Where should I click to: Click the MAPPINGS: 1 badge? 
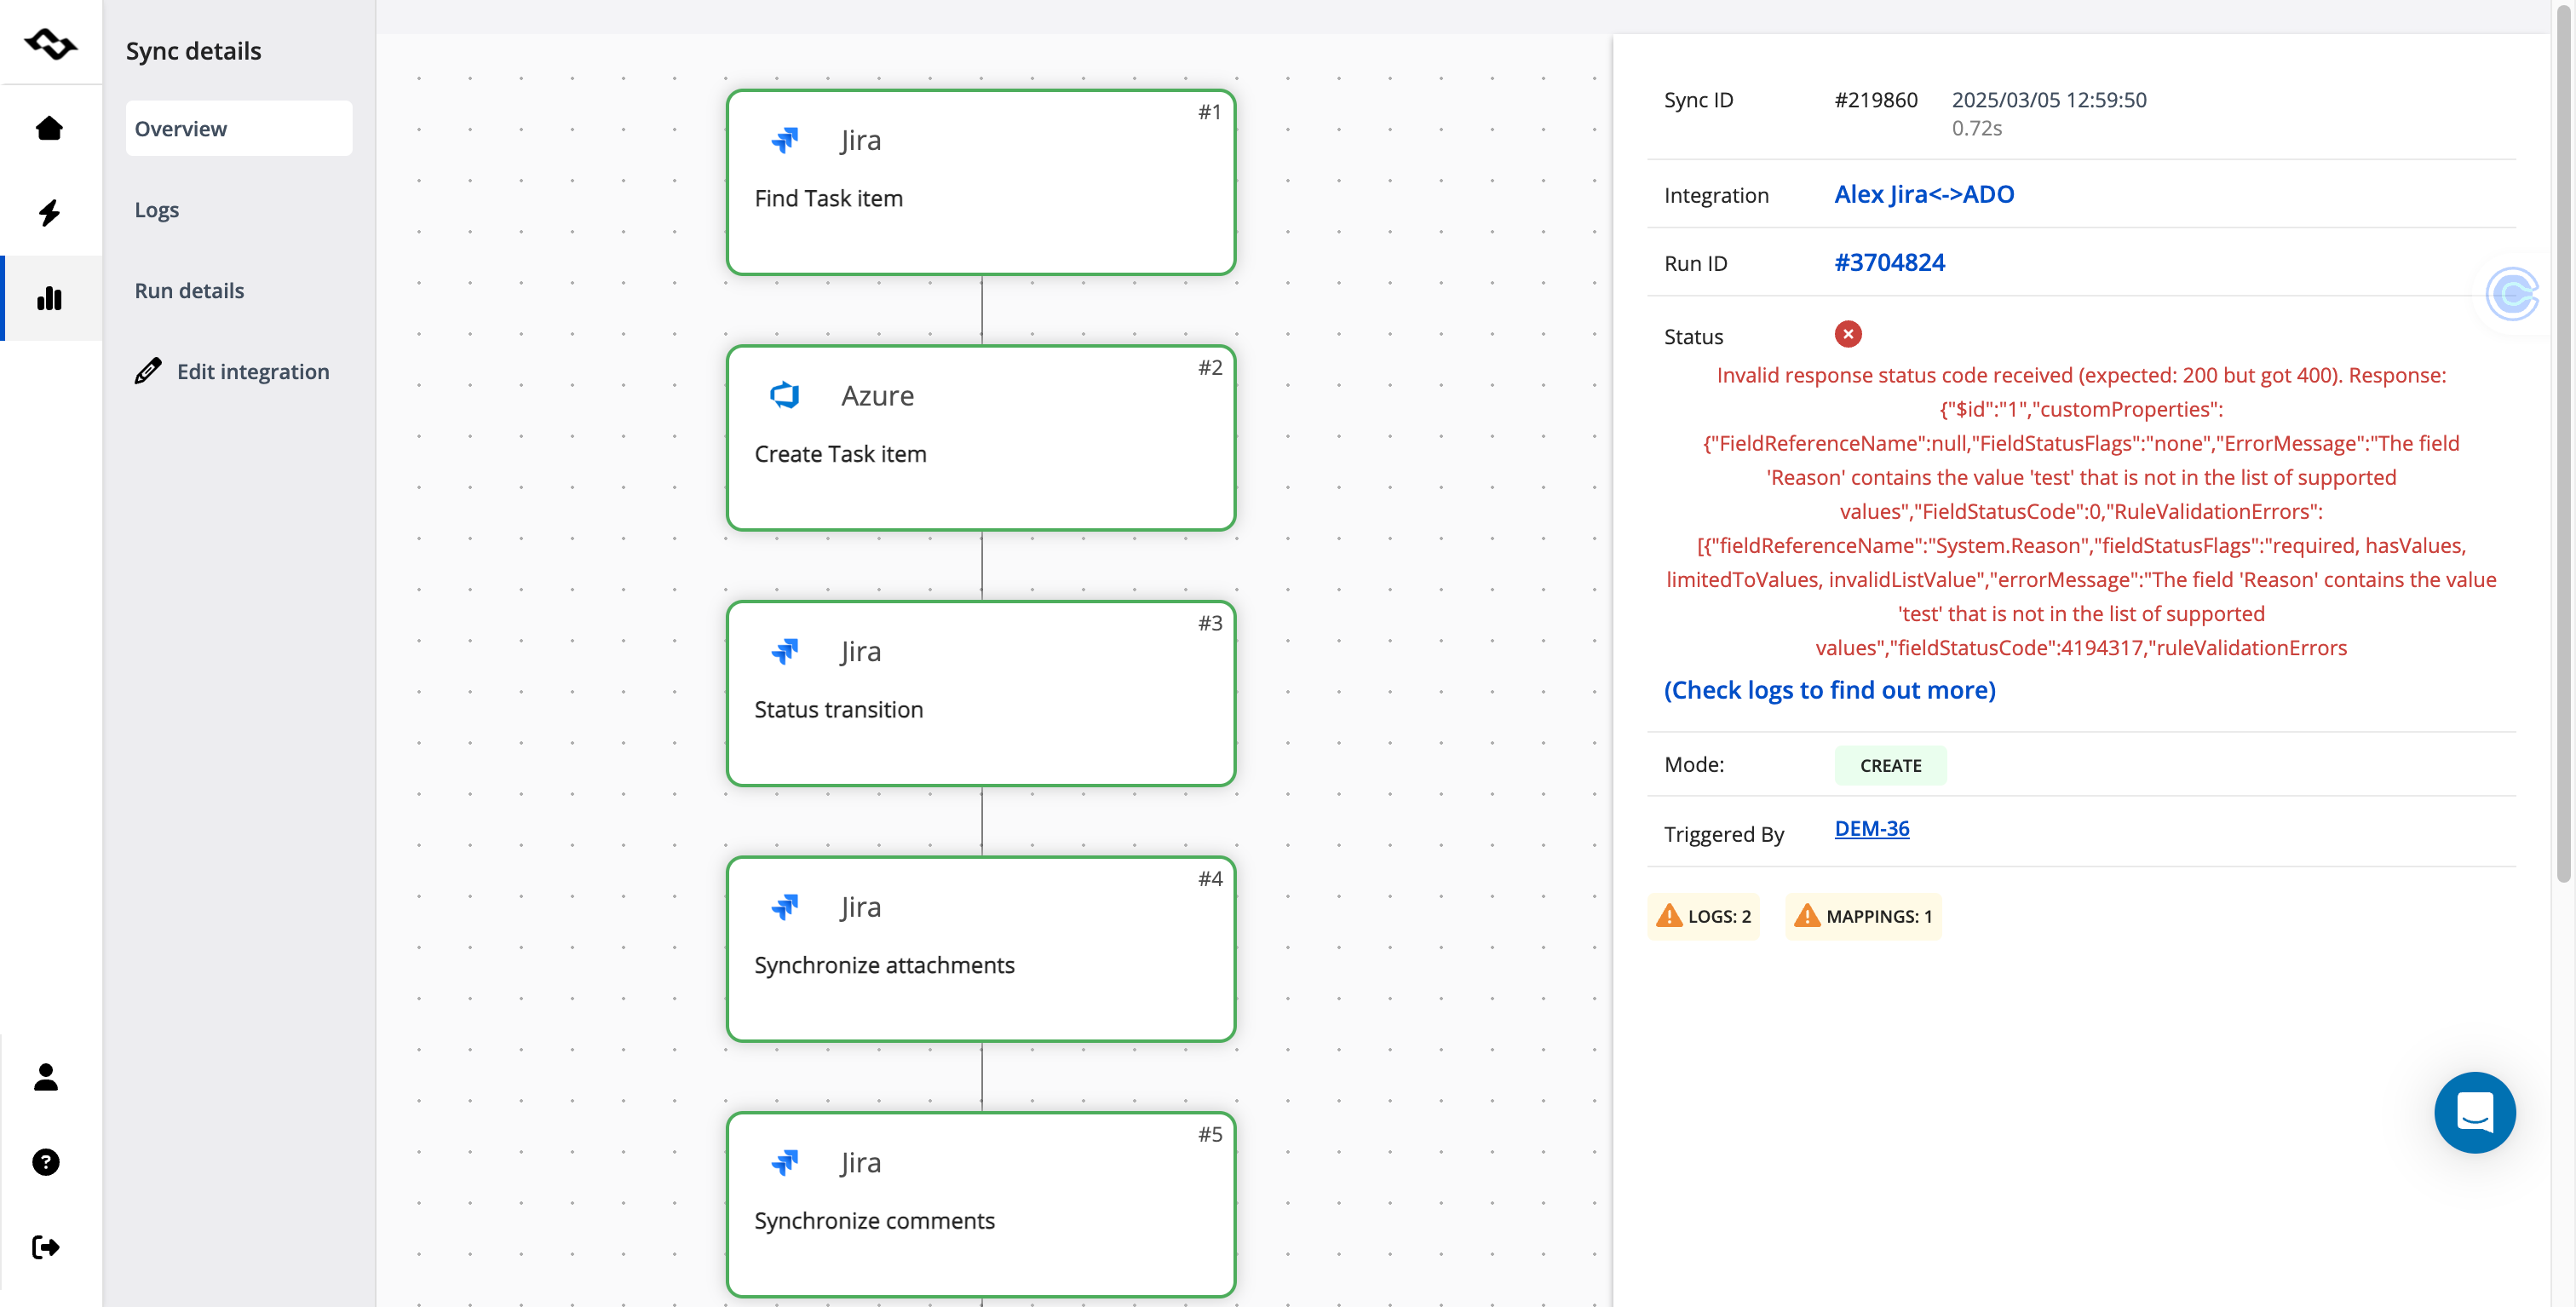(x=1864, y=916)
